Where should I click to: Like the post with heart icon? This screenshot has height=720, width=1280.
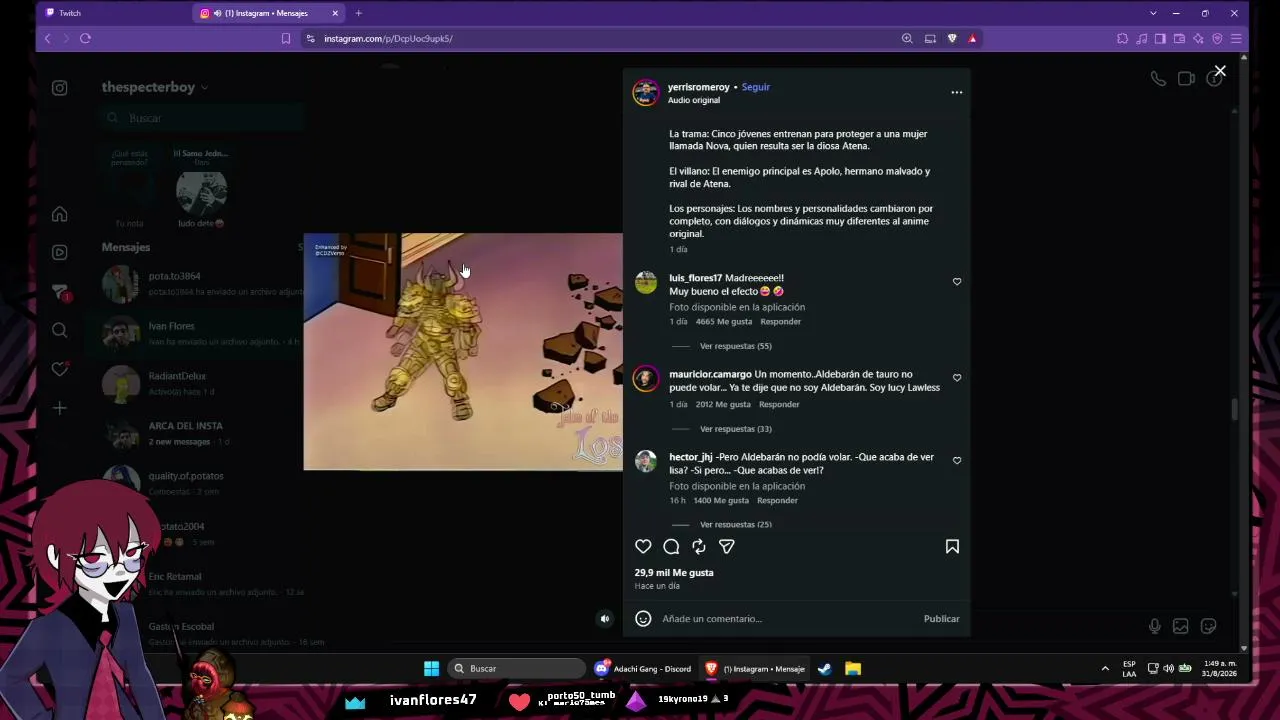point(643,546)
